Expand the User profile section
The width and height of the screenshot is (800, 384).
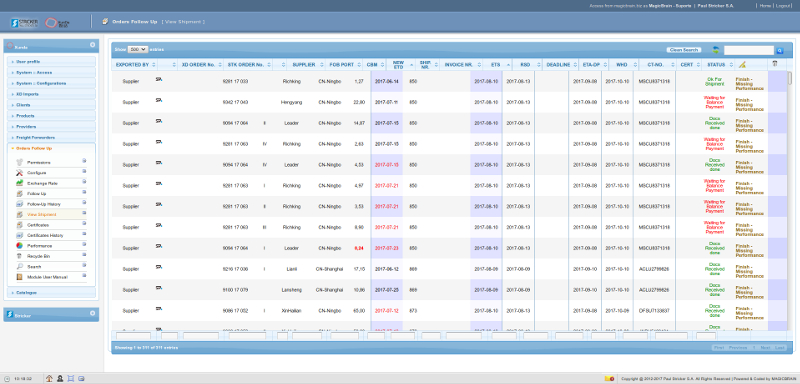click(x=51, y=61)
